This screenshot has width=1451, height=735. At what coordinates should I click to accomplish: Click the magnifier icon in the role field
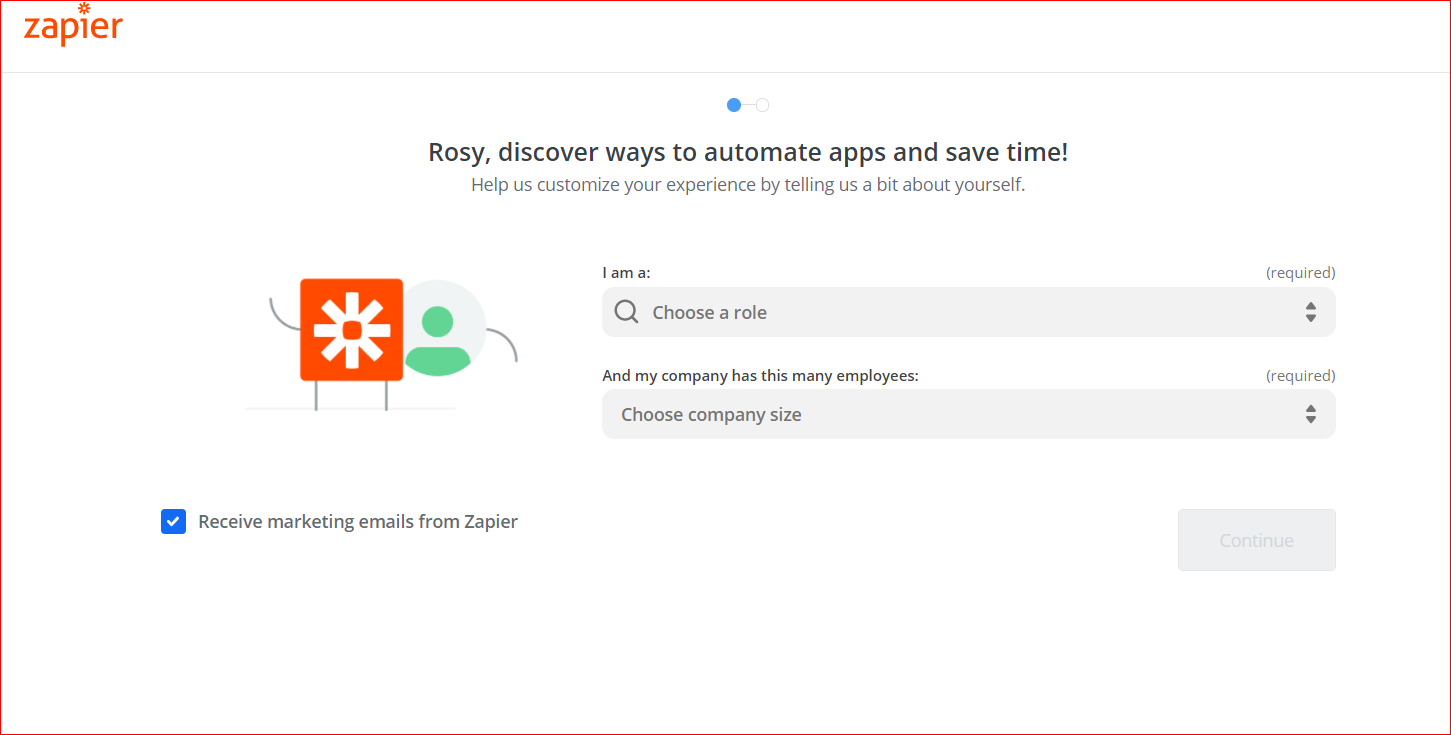[626, 312]
